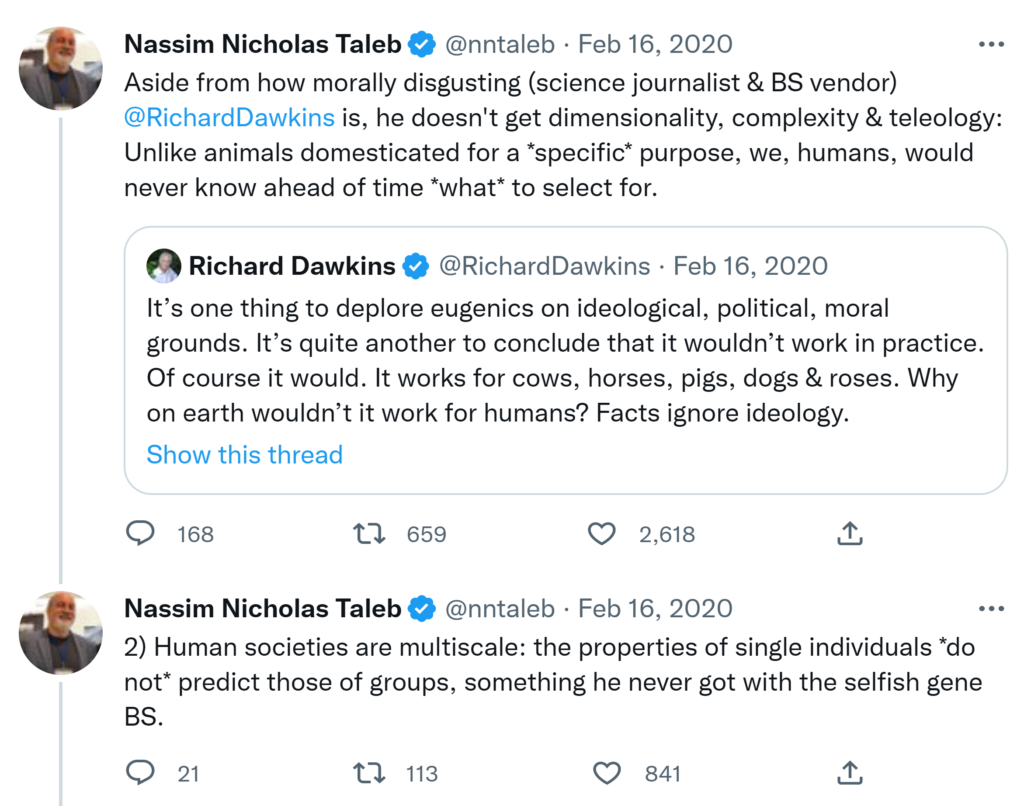Retweet the second tweet with 113 retweets

pyautogui.click(x=370, y=773)
